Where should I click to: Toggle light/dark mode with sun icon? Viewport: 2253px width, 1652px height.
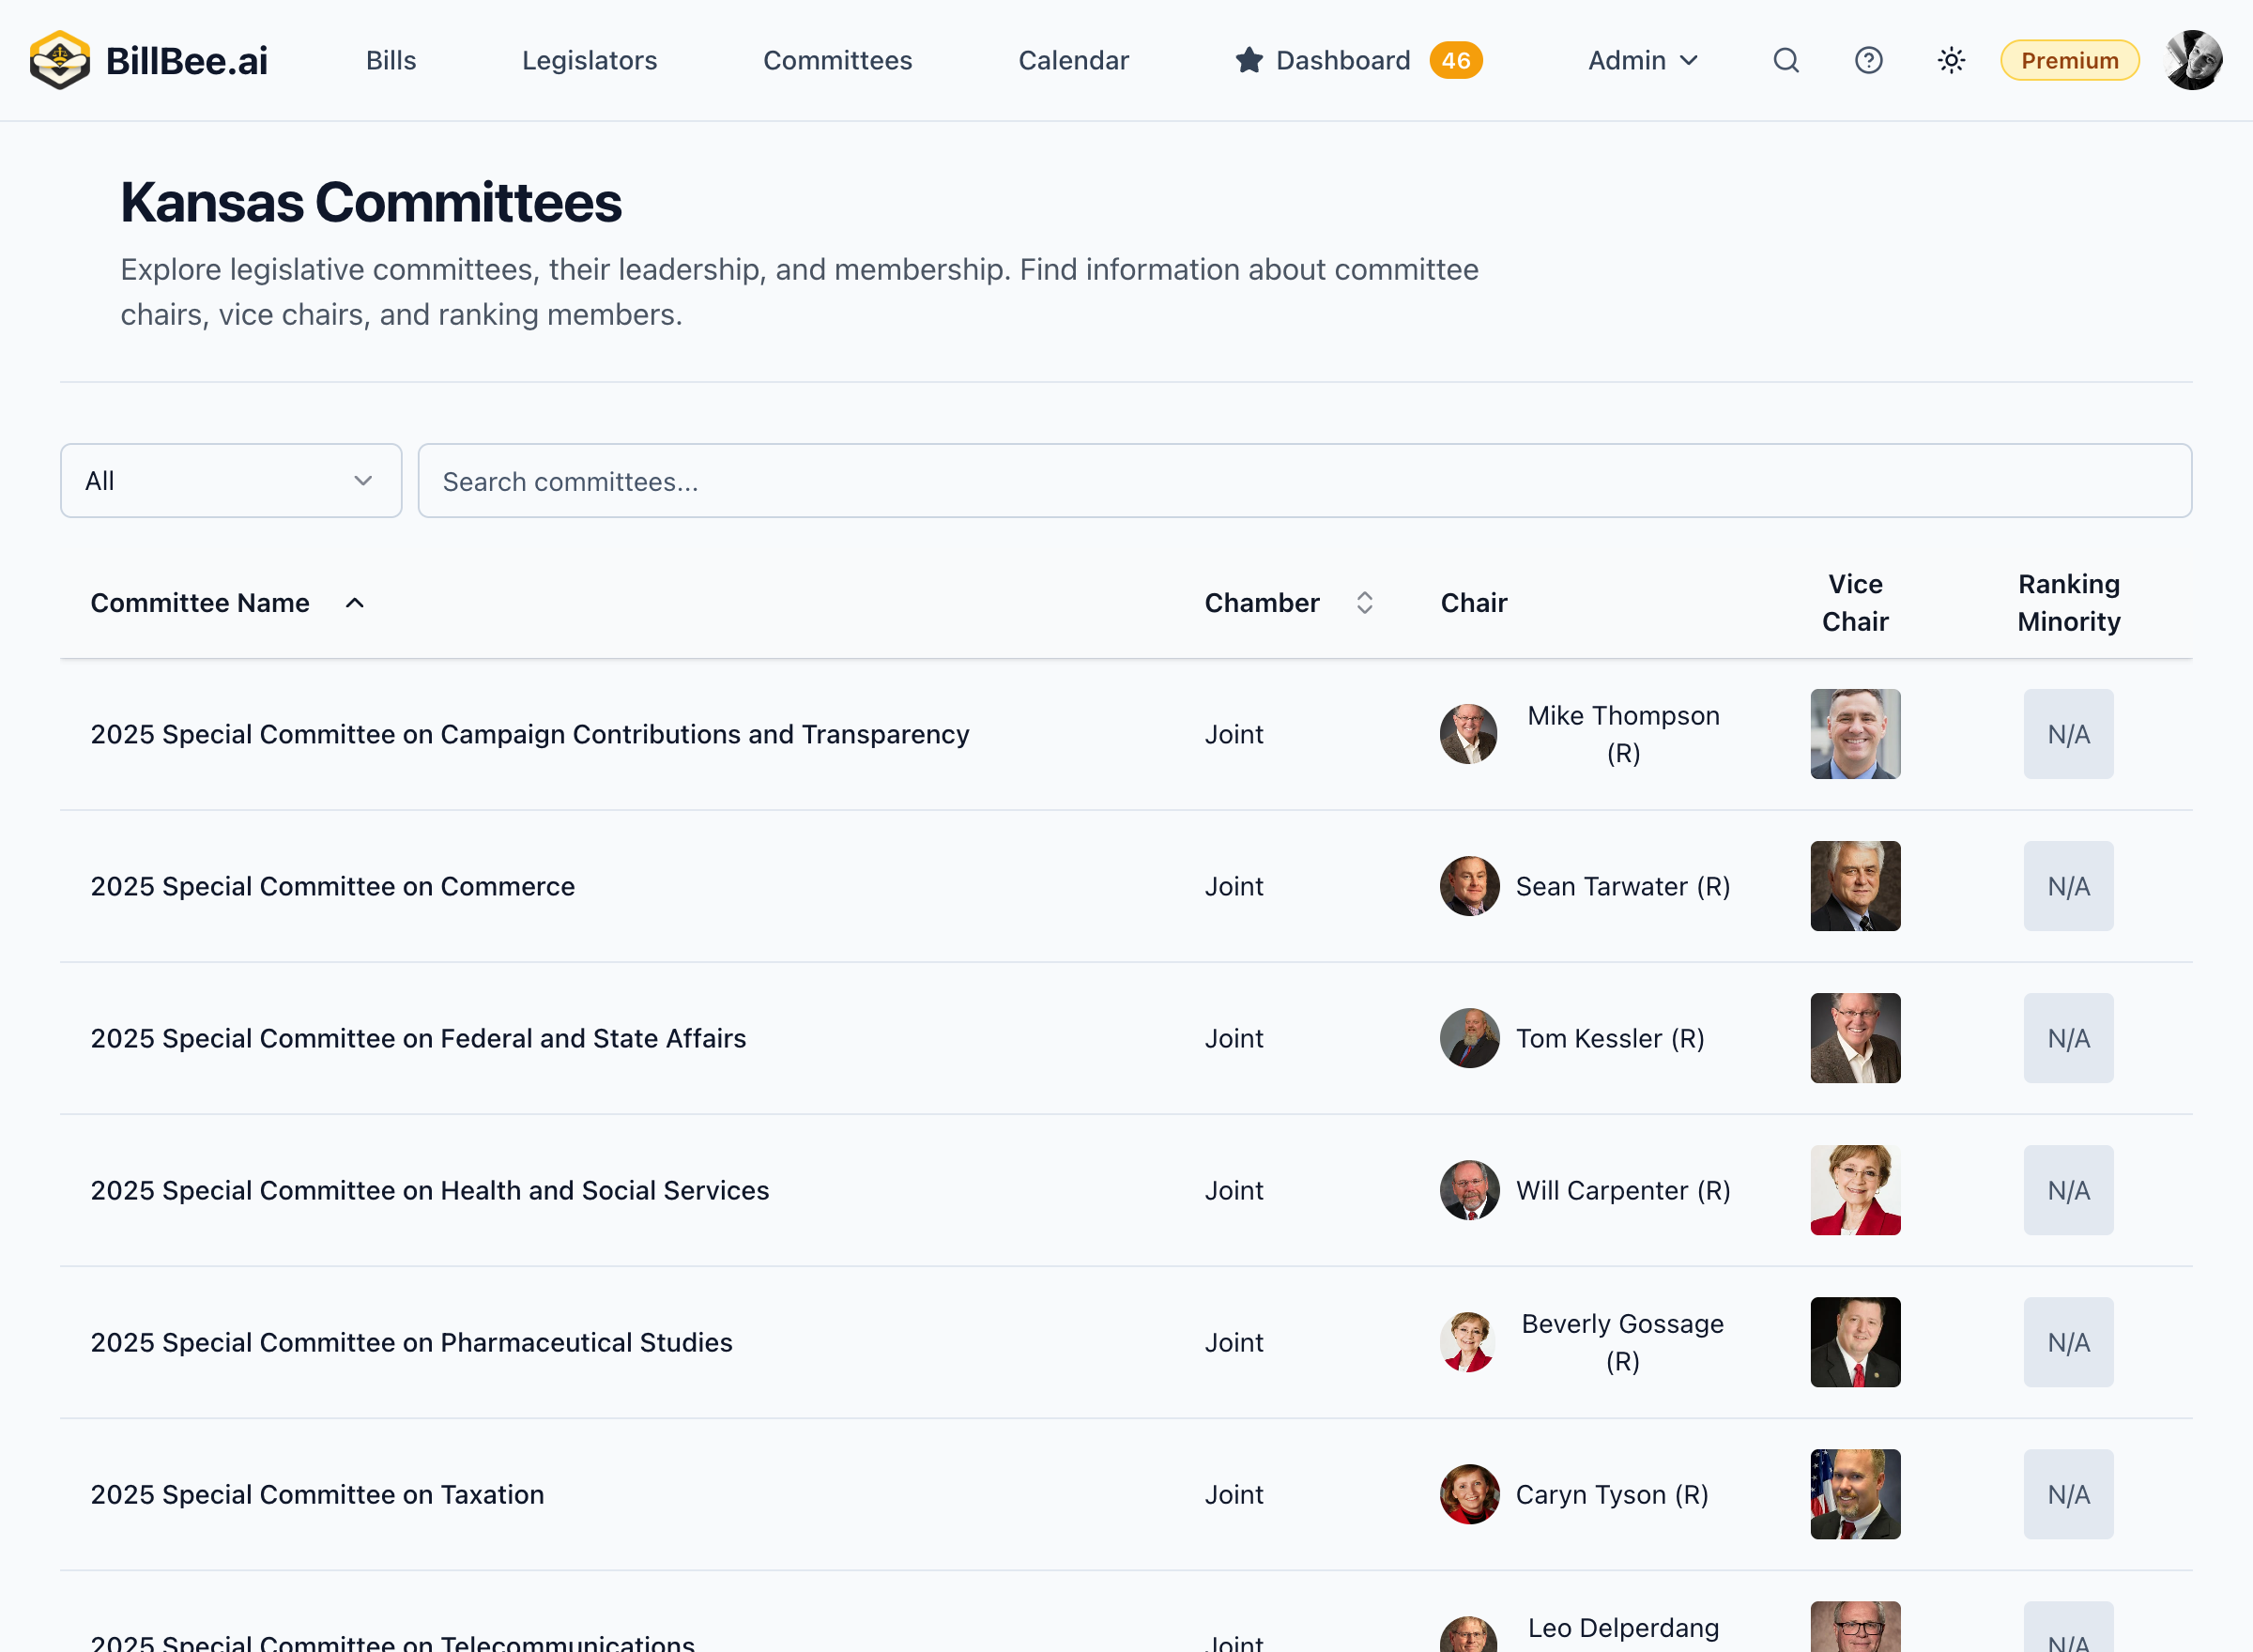point(1950,60)
